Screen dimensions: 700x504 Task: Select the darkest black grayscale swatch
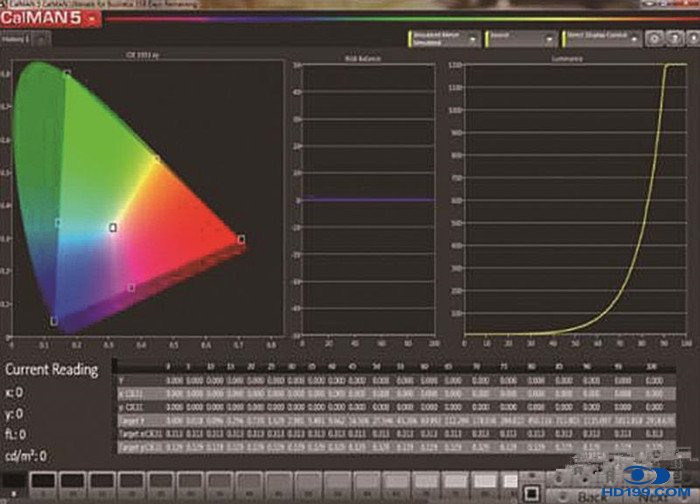13,482
